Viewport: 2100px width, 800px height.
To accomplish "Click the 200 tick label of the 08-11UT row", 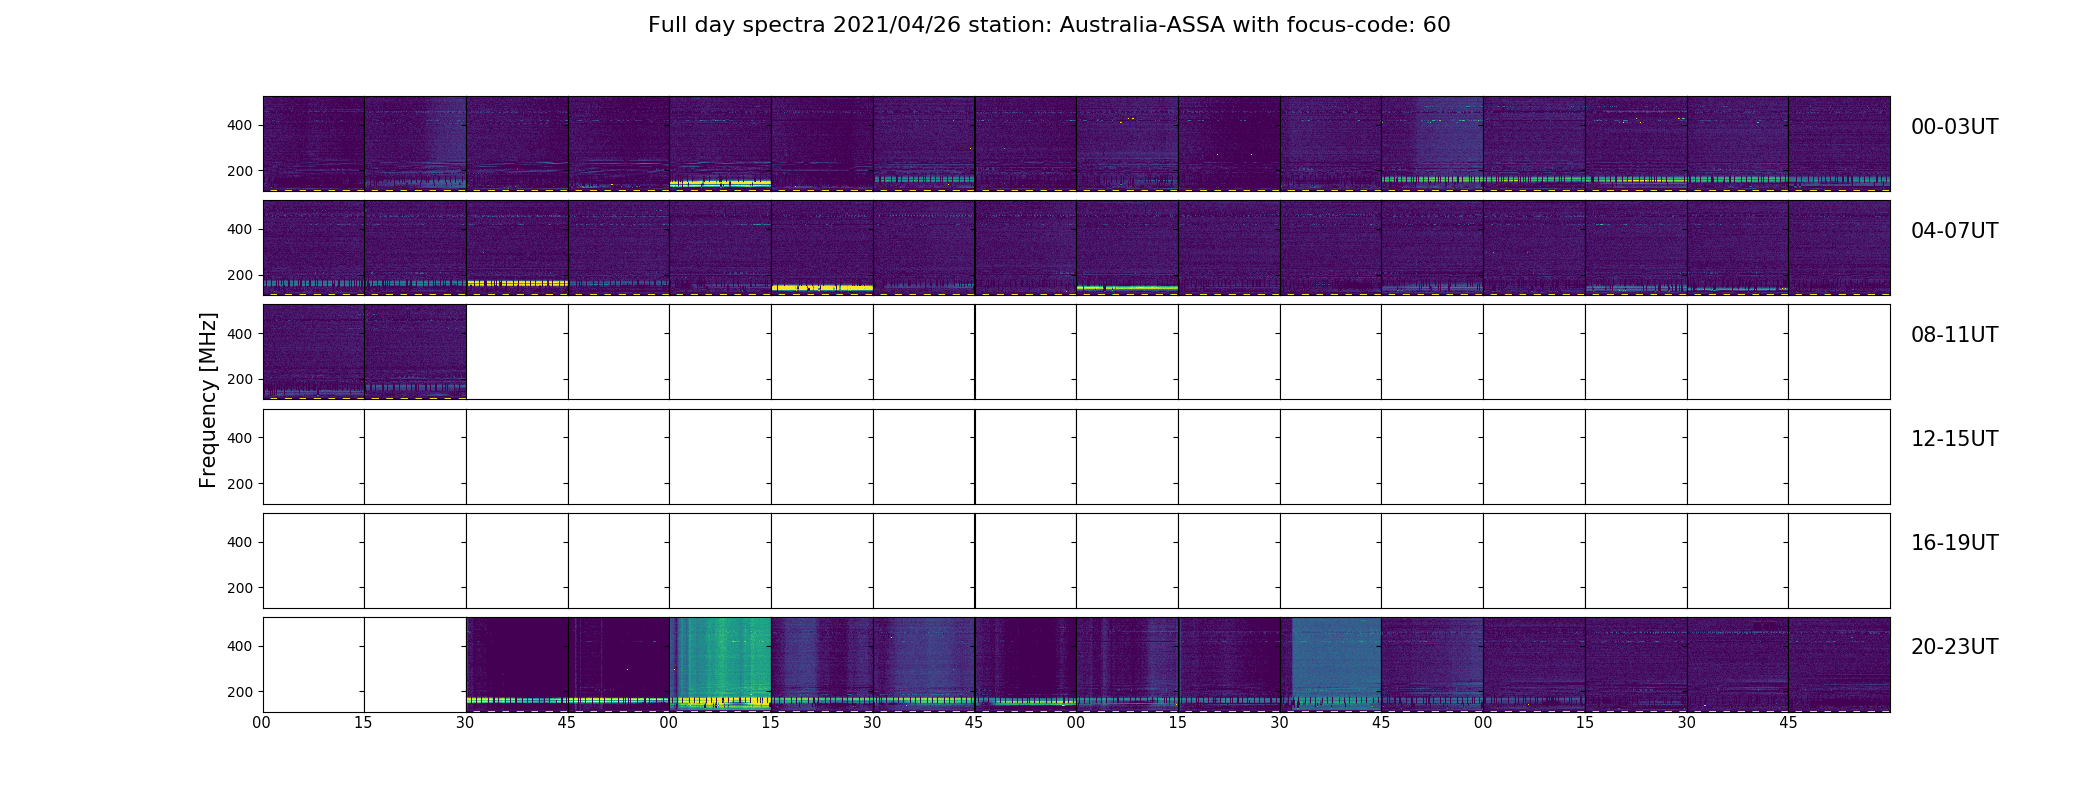I will (x=240, y=380).
